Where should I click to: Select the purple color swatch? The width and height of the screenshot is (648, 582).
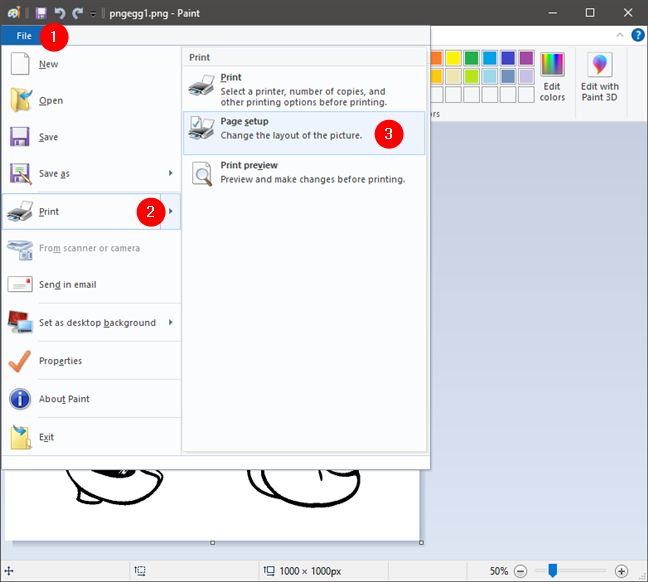tap(526, 58)
